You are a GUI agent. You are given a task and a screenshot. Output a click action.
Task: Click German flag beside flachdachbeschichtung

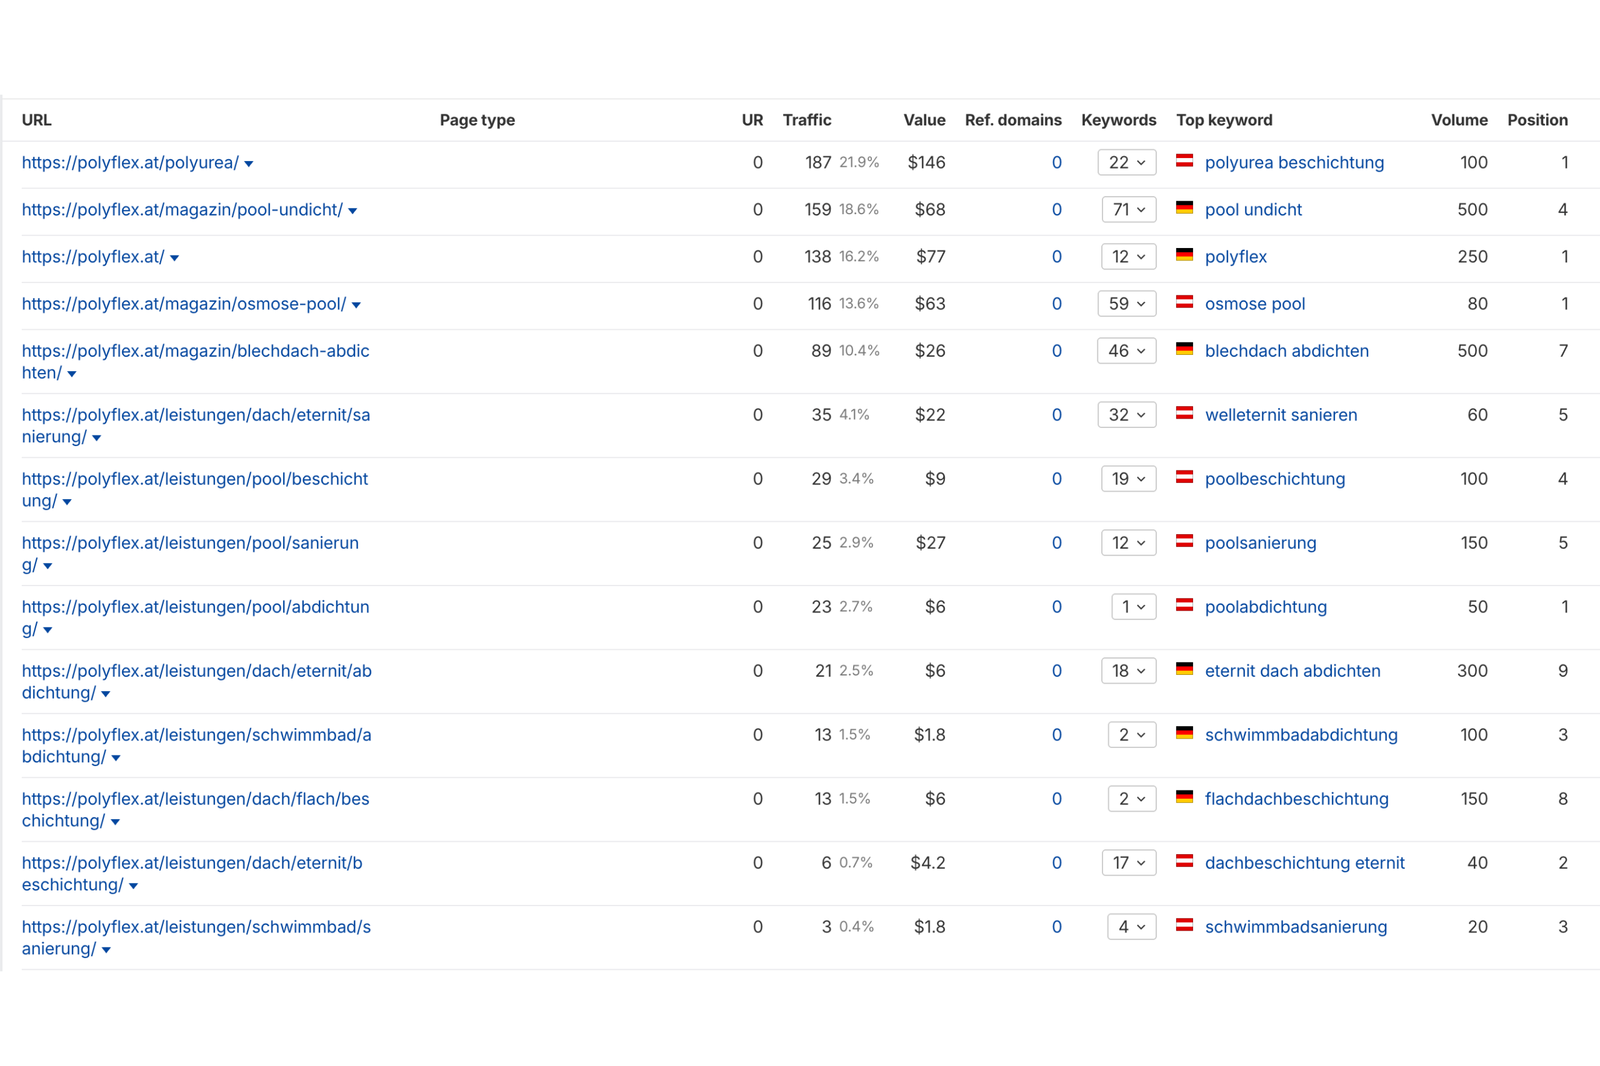pyautogui.click(x=1184, y=797)
